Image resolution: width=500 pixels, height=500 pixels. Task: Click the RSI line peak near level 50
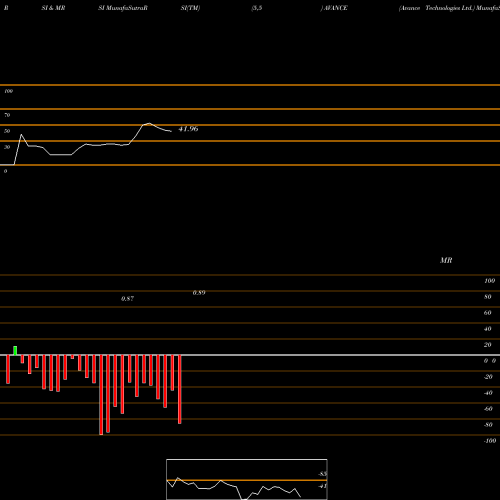coord(149,124)
